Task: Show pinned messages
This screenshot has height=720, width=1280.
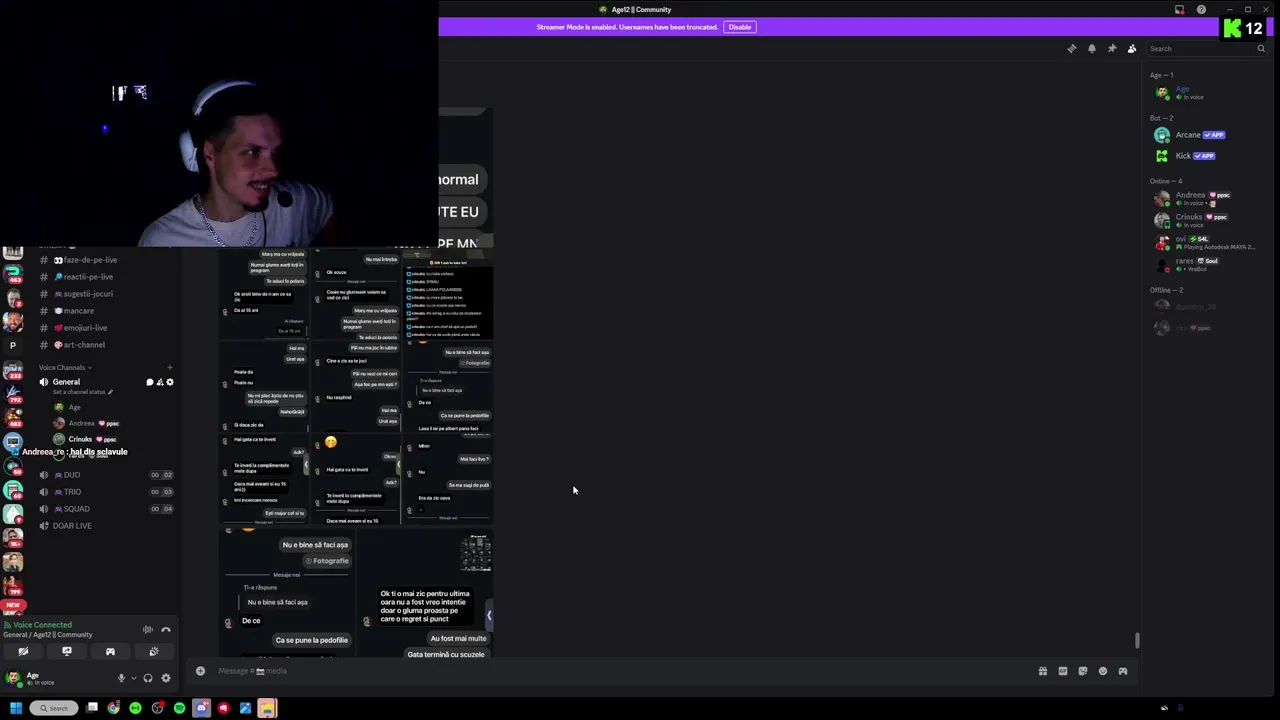Action: pyautogui.click(x=1112, y=48)
